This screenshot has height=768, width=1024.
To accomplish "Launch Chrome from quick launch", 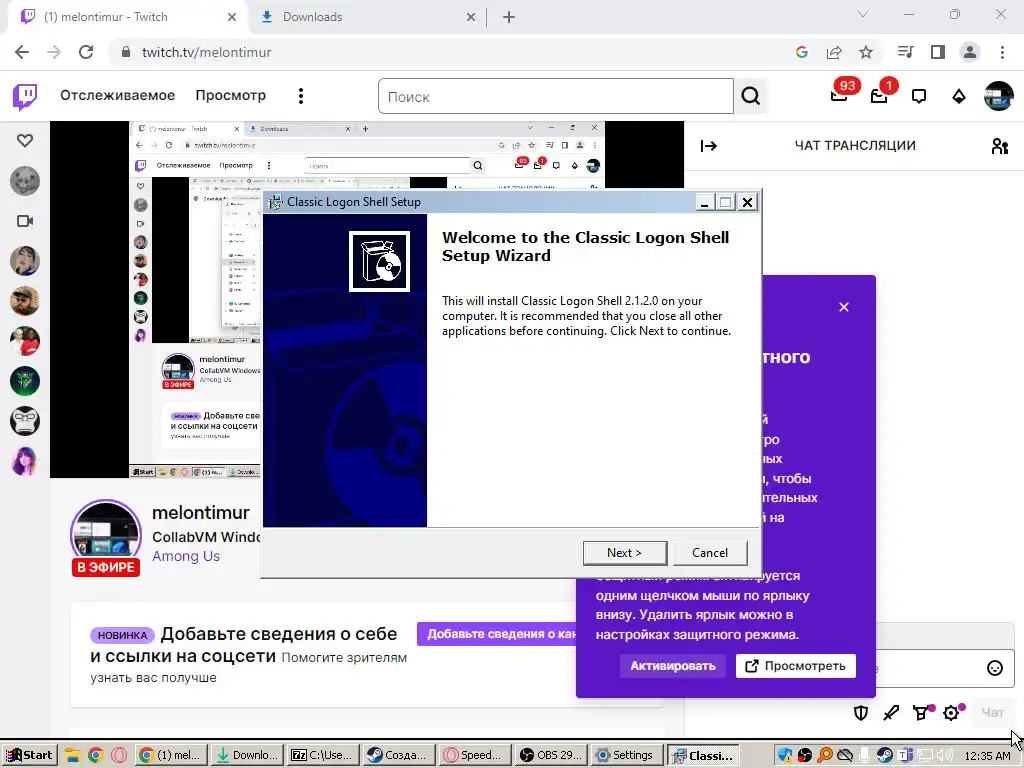I will [x=95, y=756].
